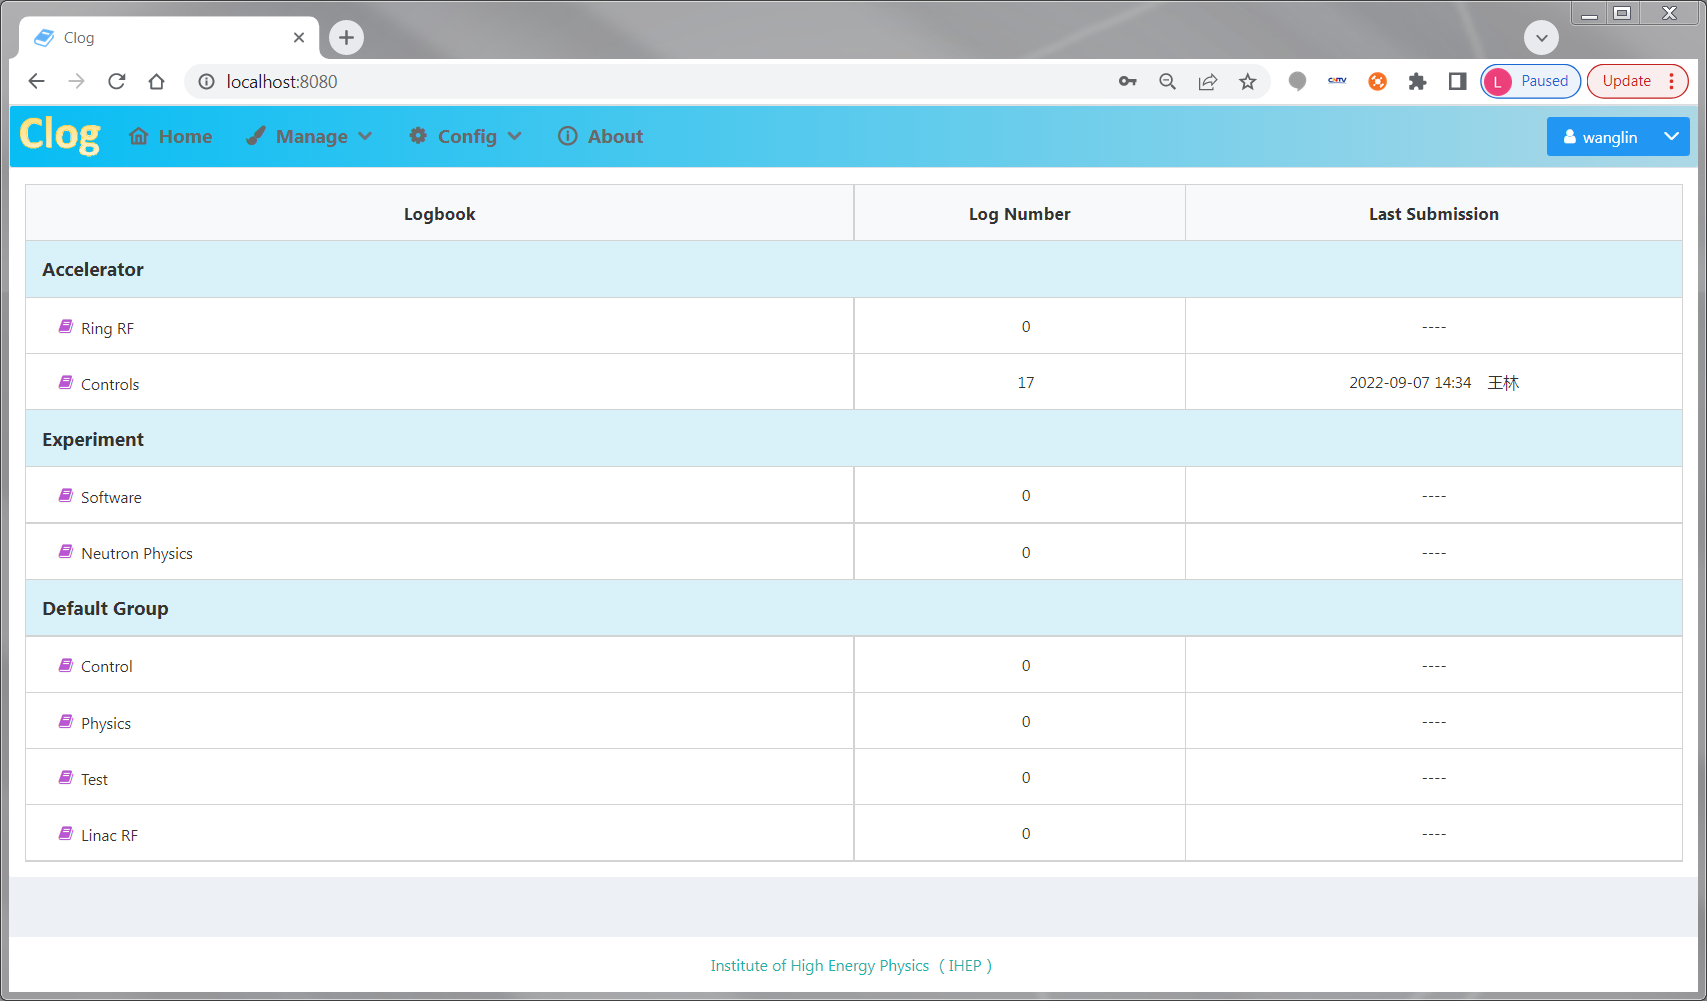Click the Neutron Physics logbook icon
1707x1001 pixels.
click(x=66, y=551)
